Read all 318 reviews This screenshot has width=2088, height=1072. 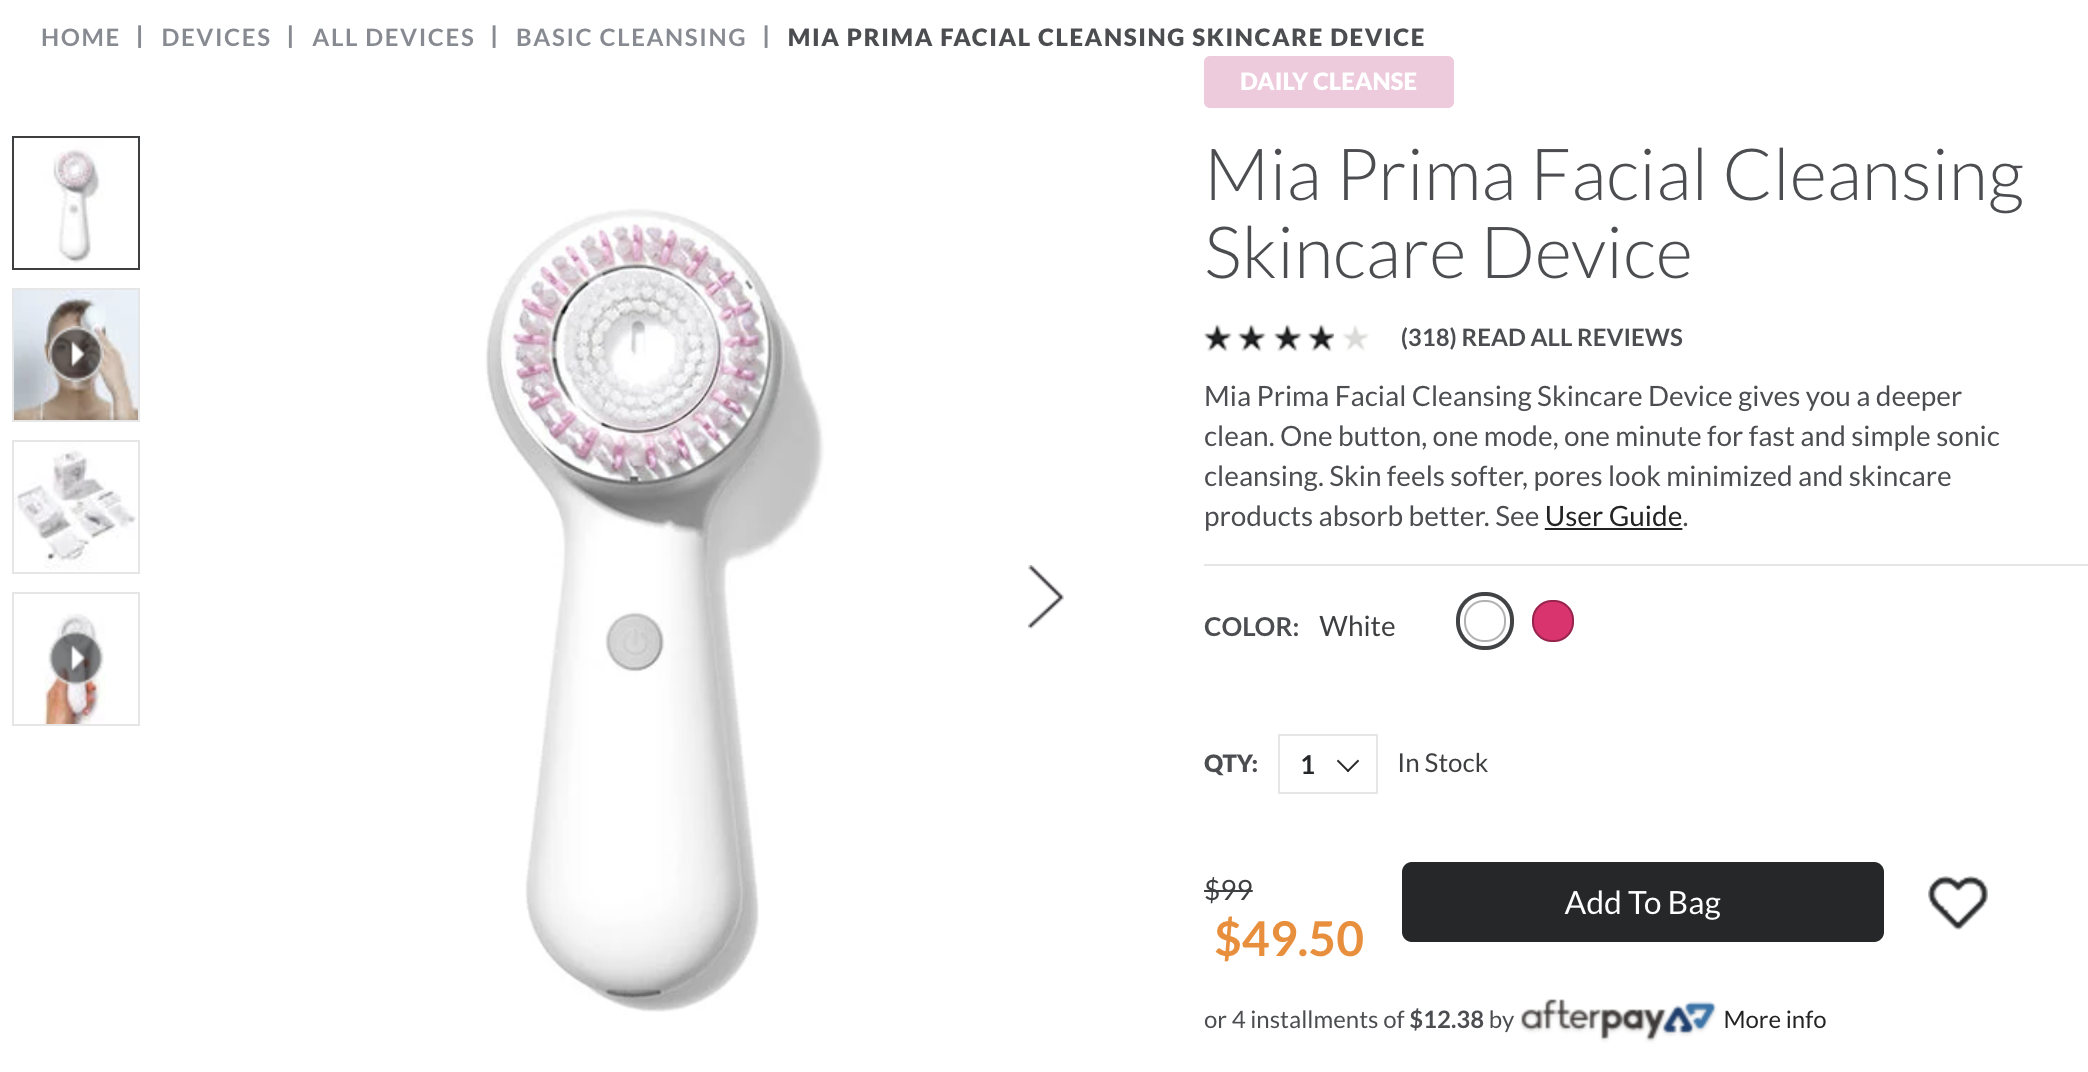(1541, 338)
